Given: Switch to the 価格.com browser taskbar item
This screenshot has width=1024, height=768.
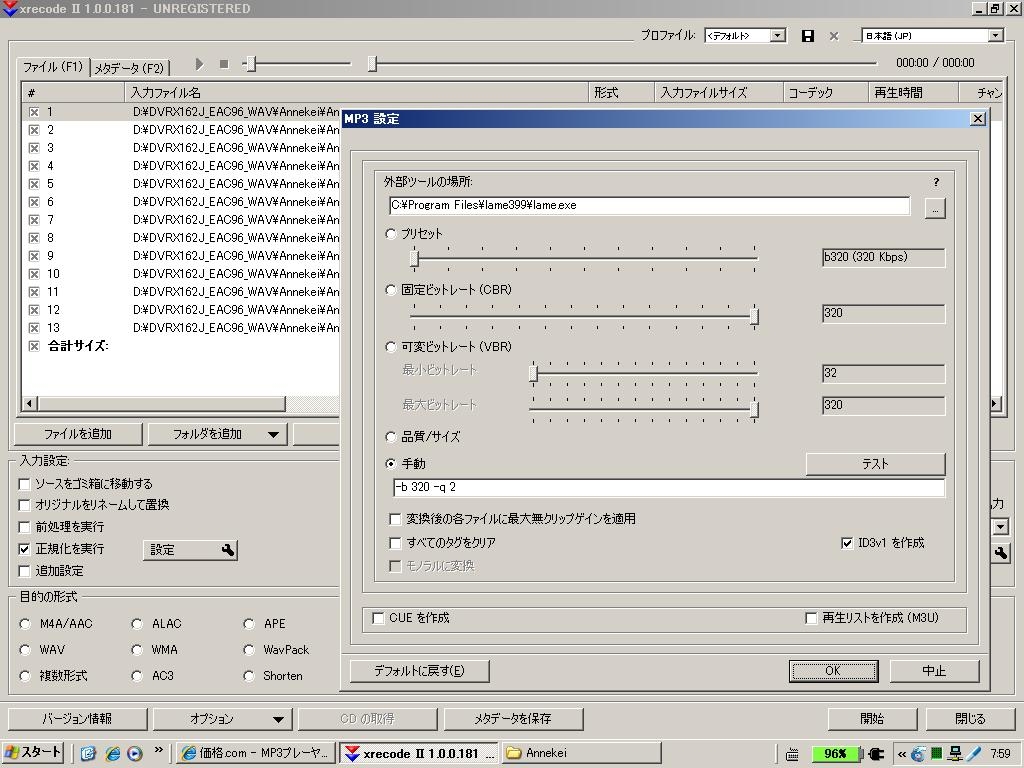Looking at the screenshot, I should 255,753.
